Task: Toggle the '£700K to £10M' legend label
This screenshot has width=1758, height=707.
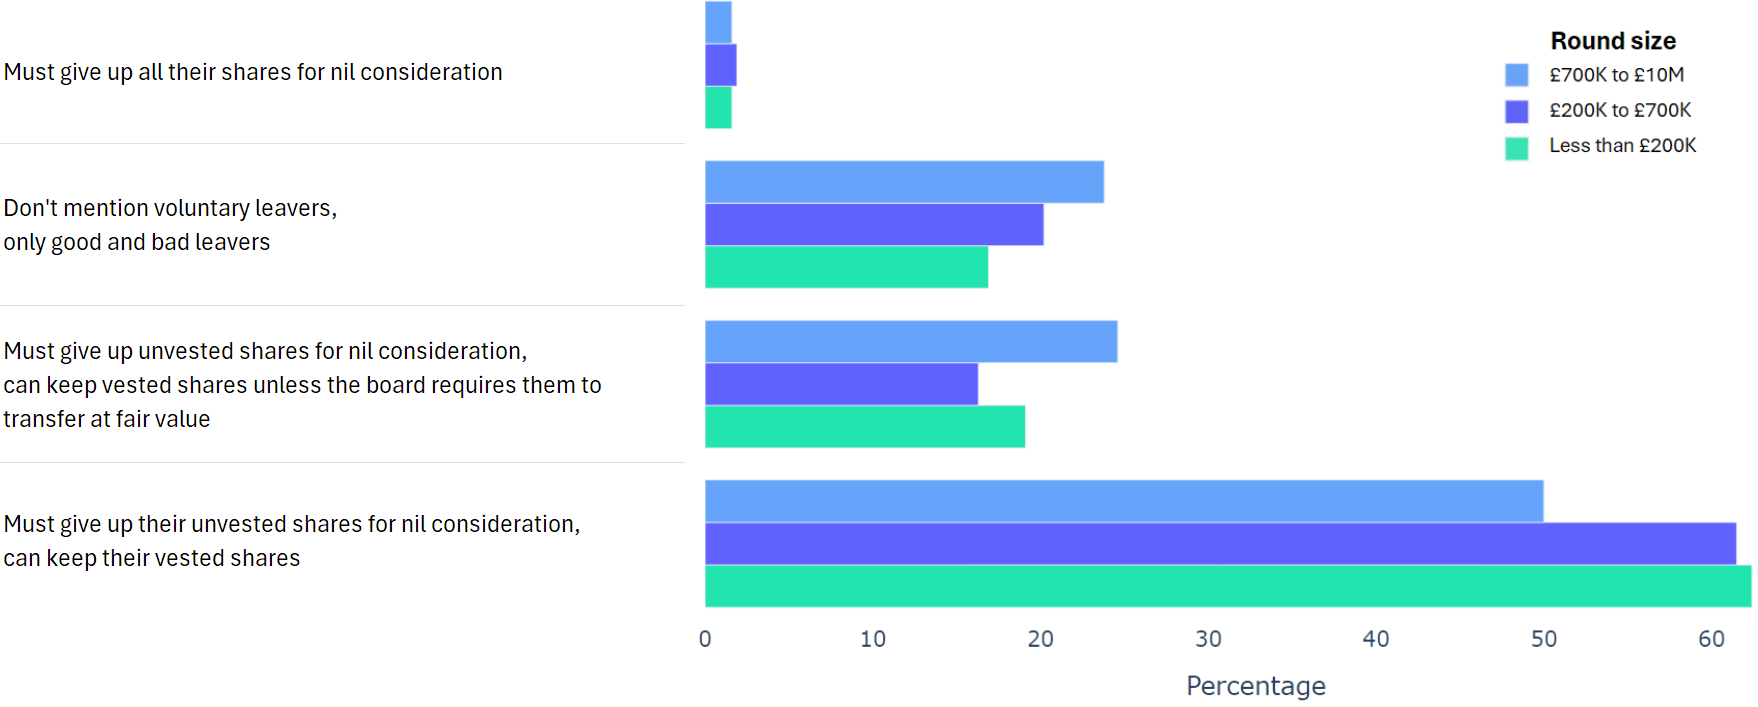Action: tap(1616, 75)
